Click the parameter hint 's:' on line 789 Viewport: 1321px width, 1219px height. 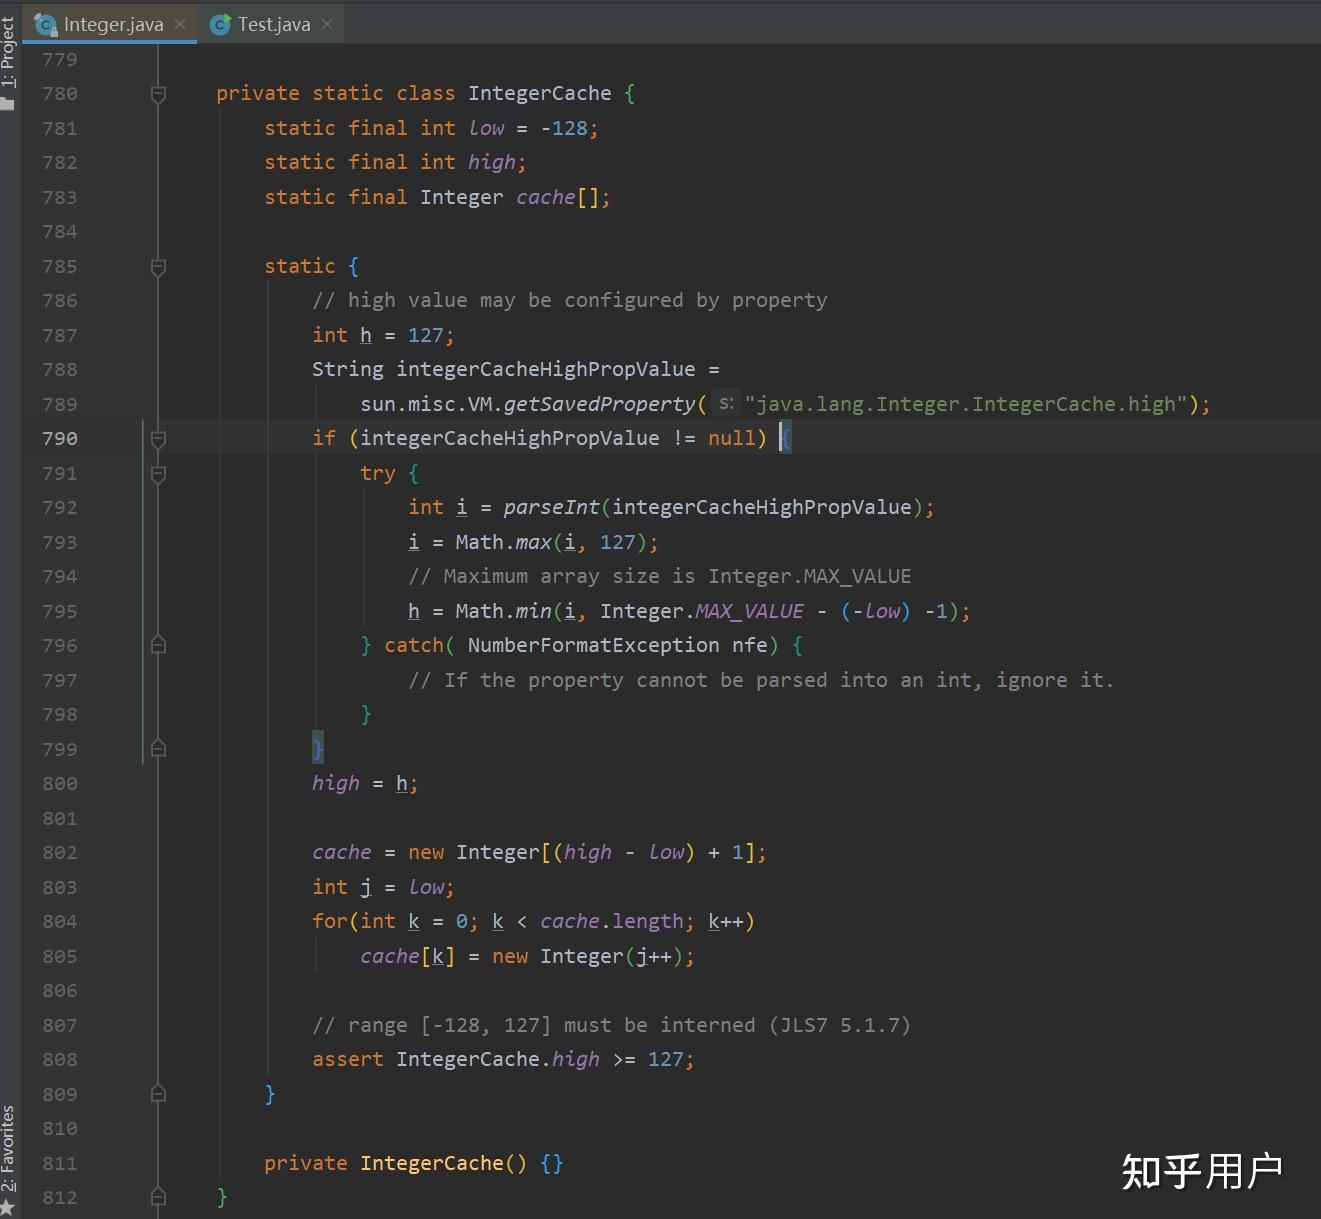pyautogui.click(x=727, y=404)
